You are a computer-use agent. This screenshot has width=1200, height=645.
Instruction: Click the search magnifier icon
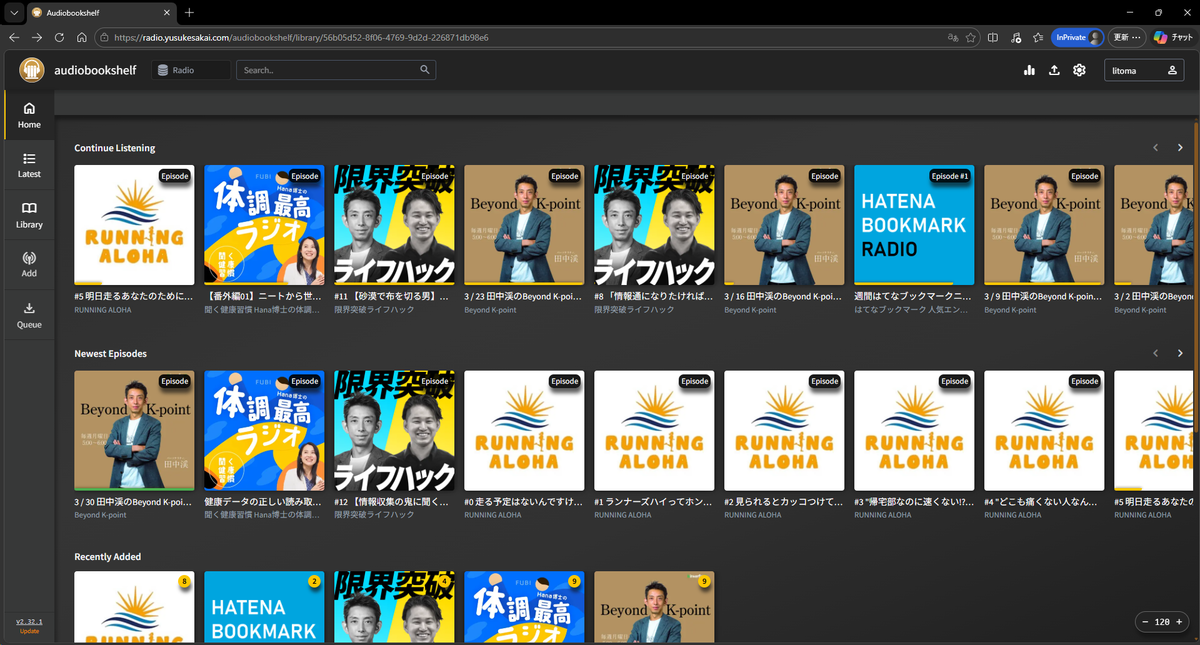tap(425, 70)
